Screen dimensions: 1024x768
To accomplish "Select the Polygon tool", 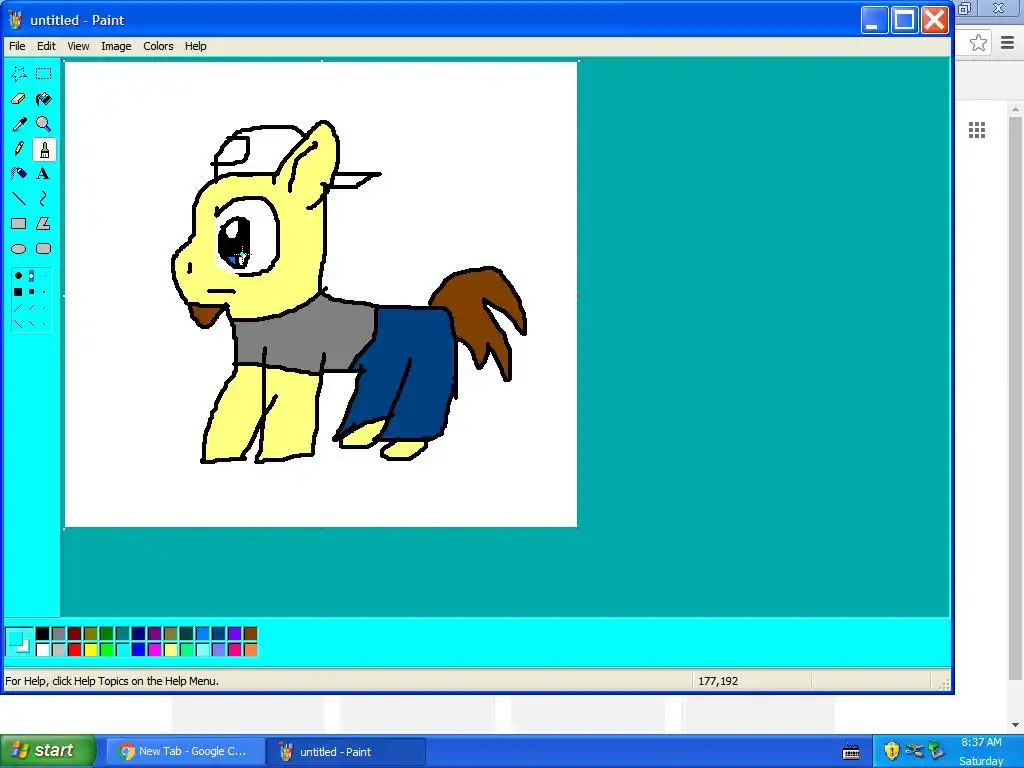I will [x=44, y=224].
